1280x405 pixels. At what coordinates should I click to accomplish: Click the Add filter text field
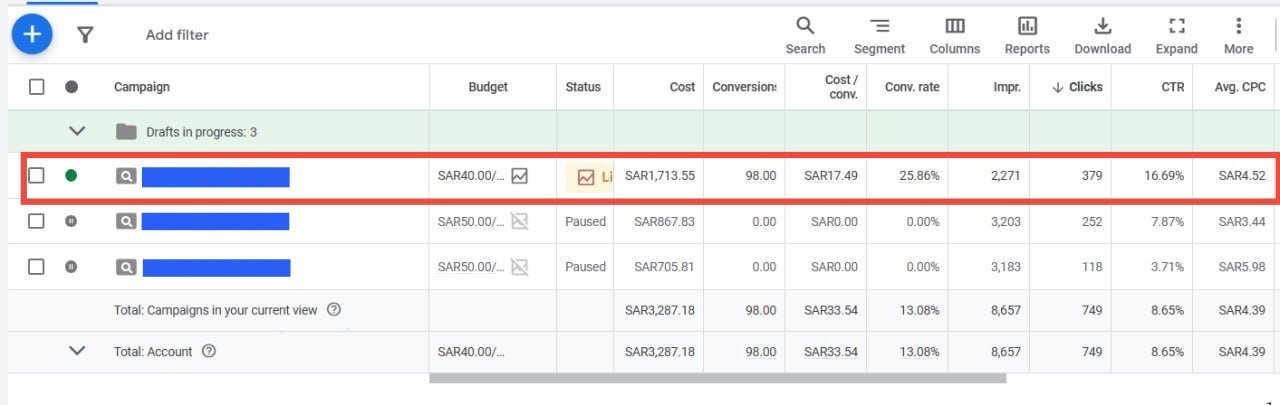click(177, 35)
